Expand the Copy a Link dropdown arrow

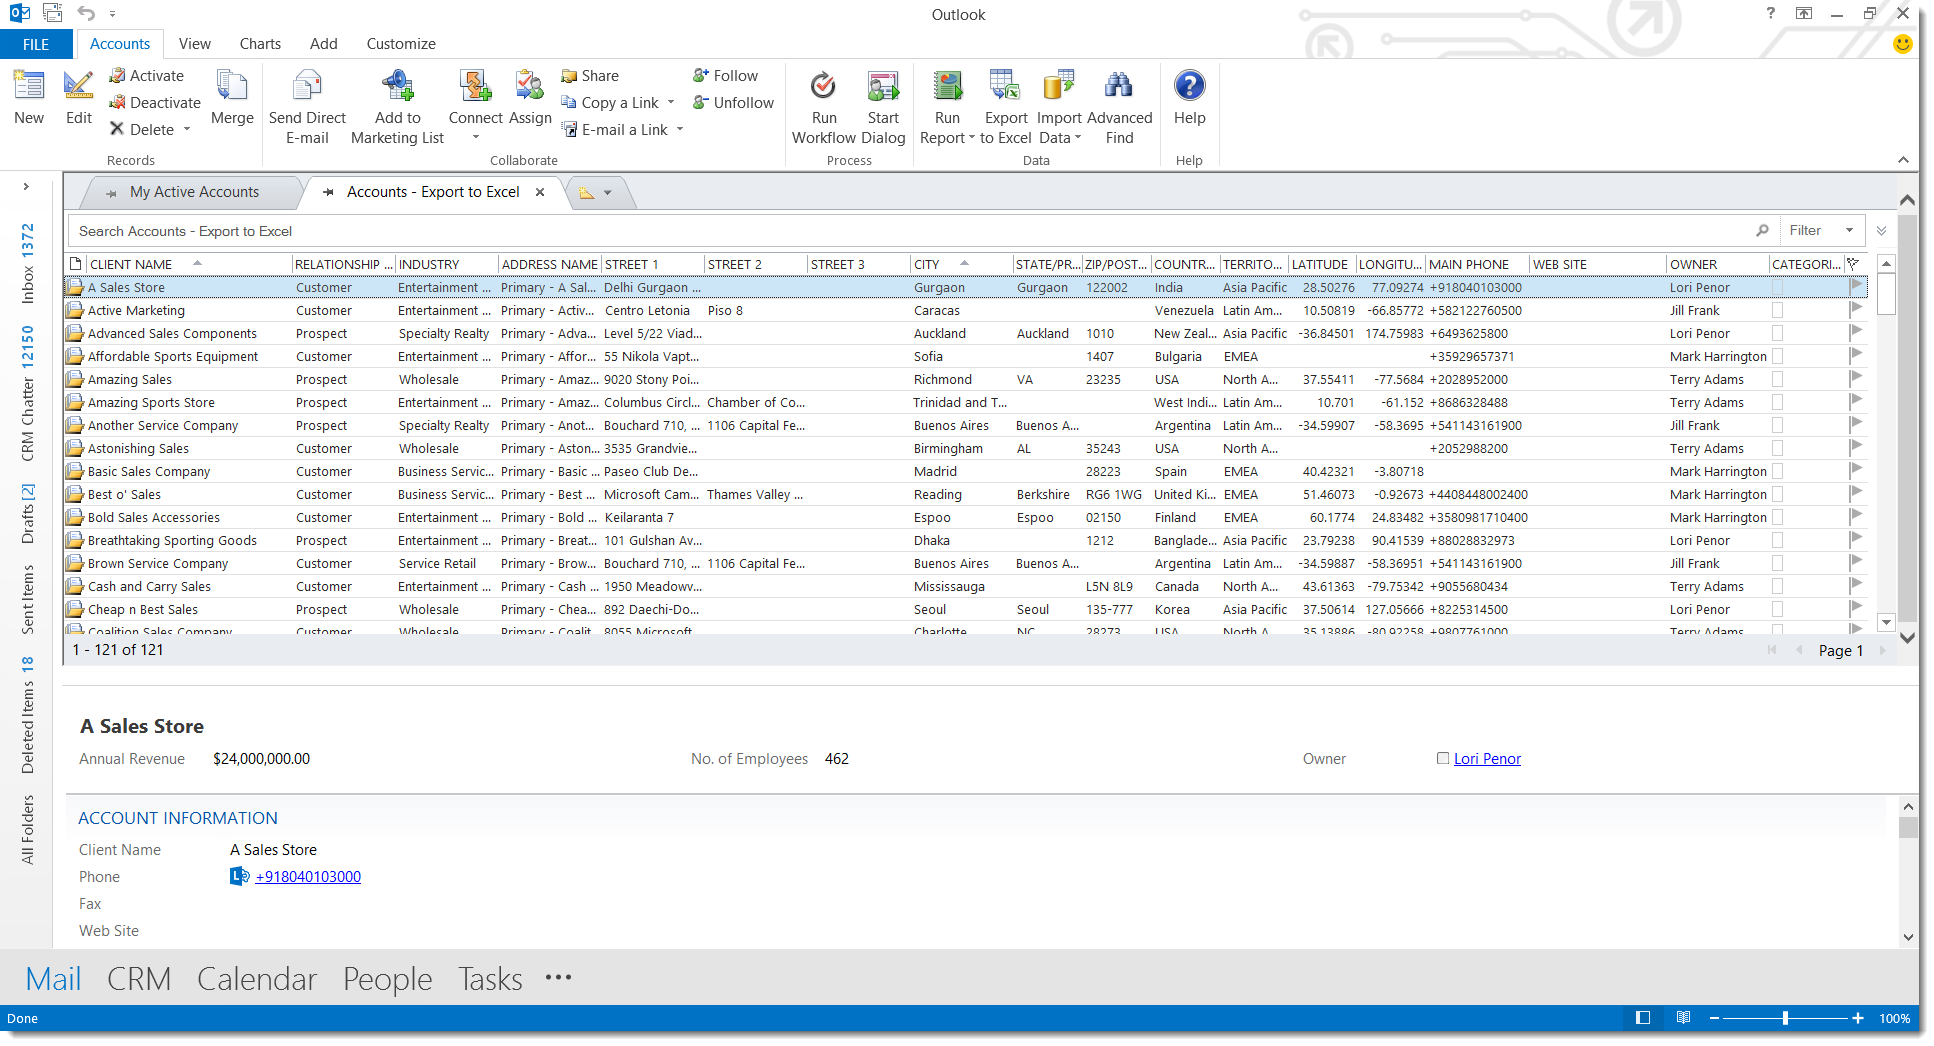(671, 103)
